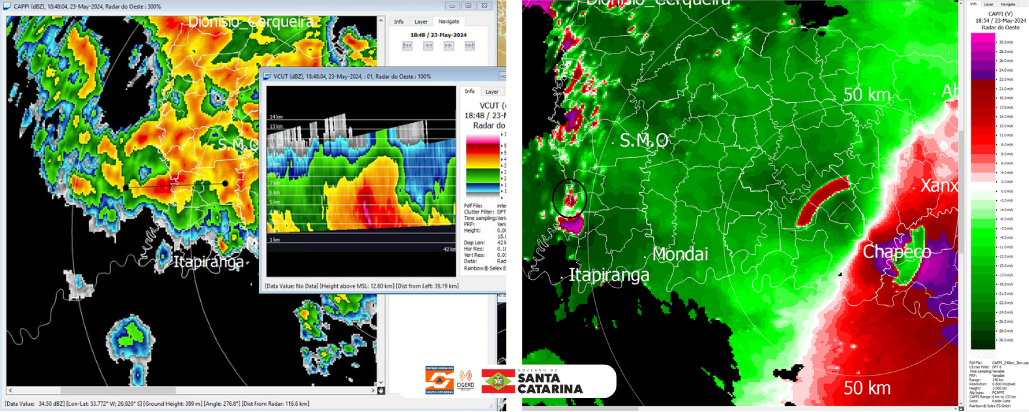Click the Height above MSL status in VCUT window
Screen dimensions: 1029x412
[356, 286]
